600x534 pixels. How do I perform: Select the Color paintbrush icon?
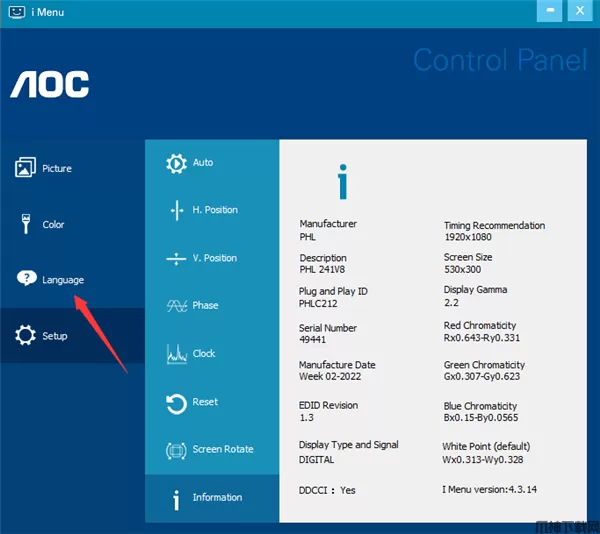[26, 224]
